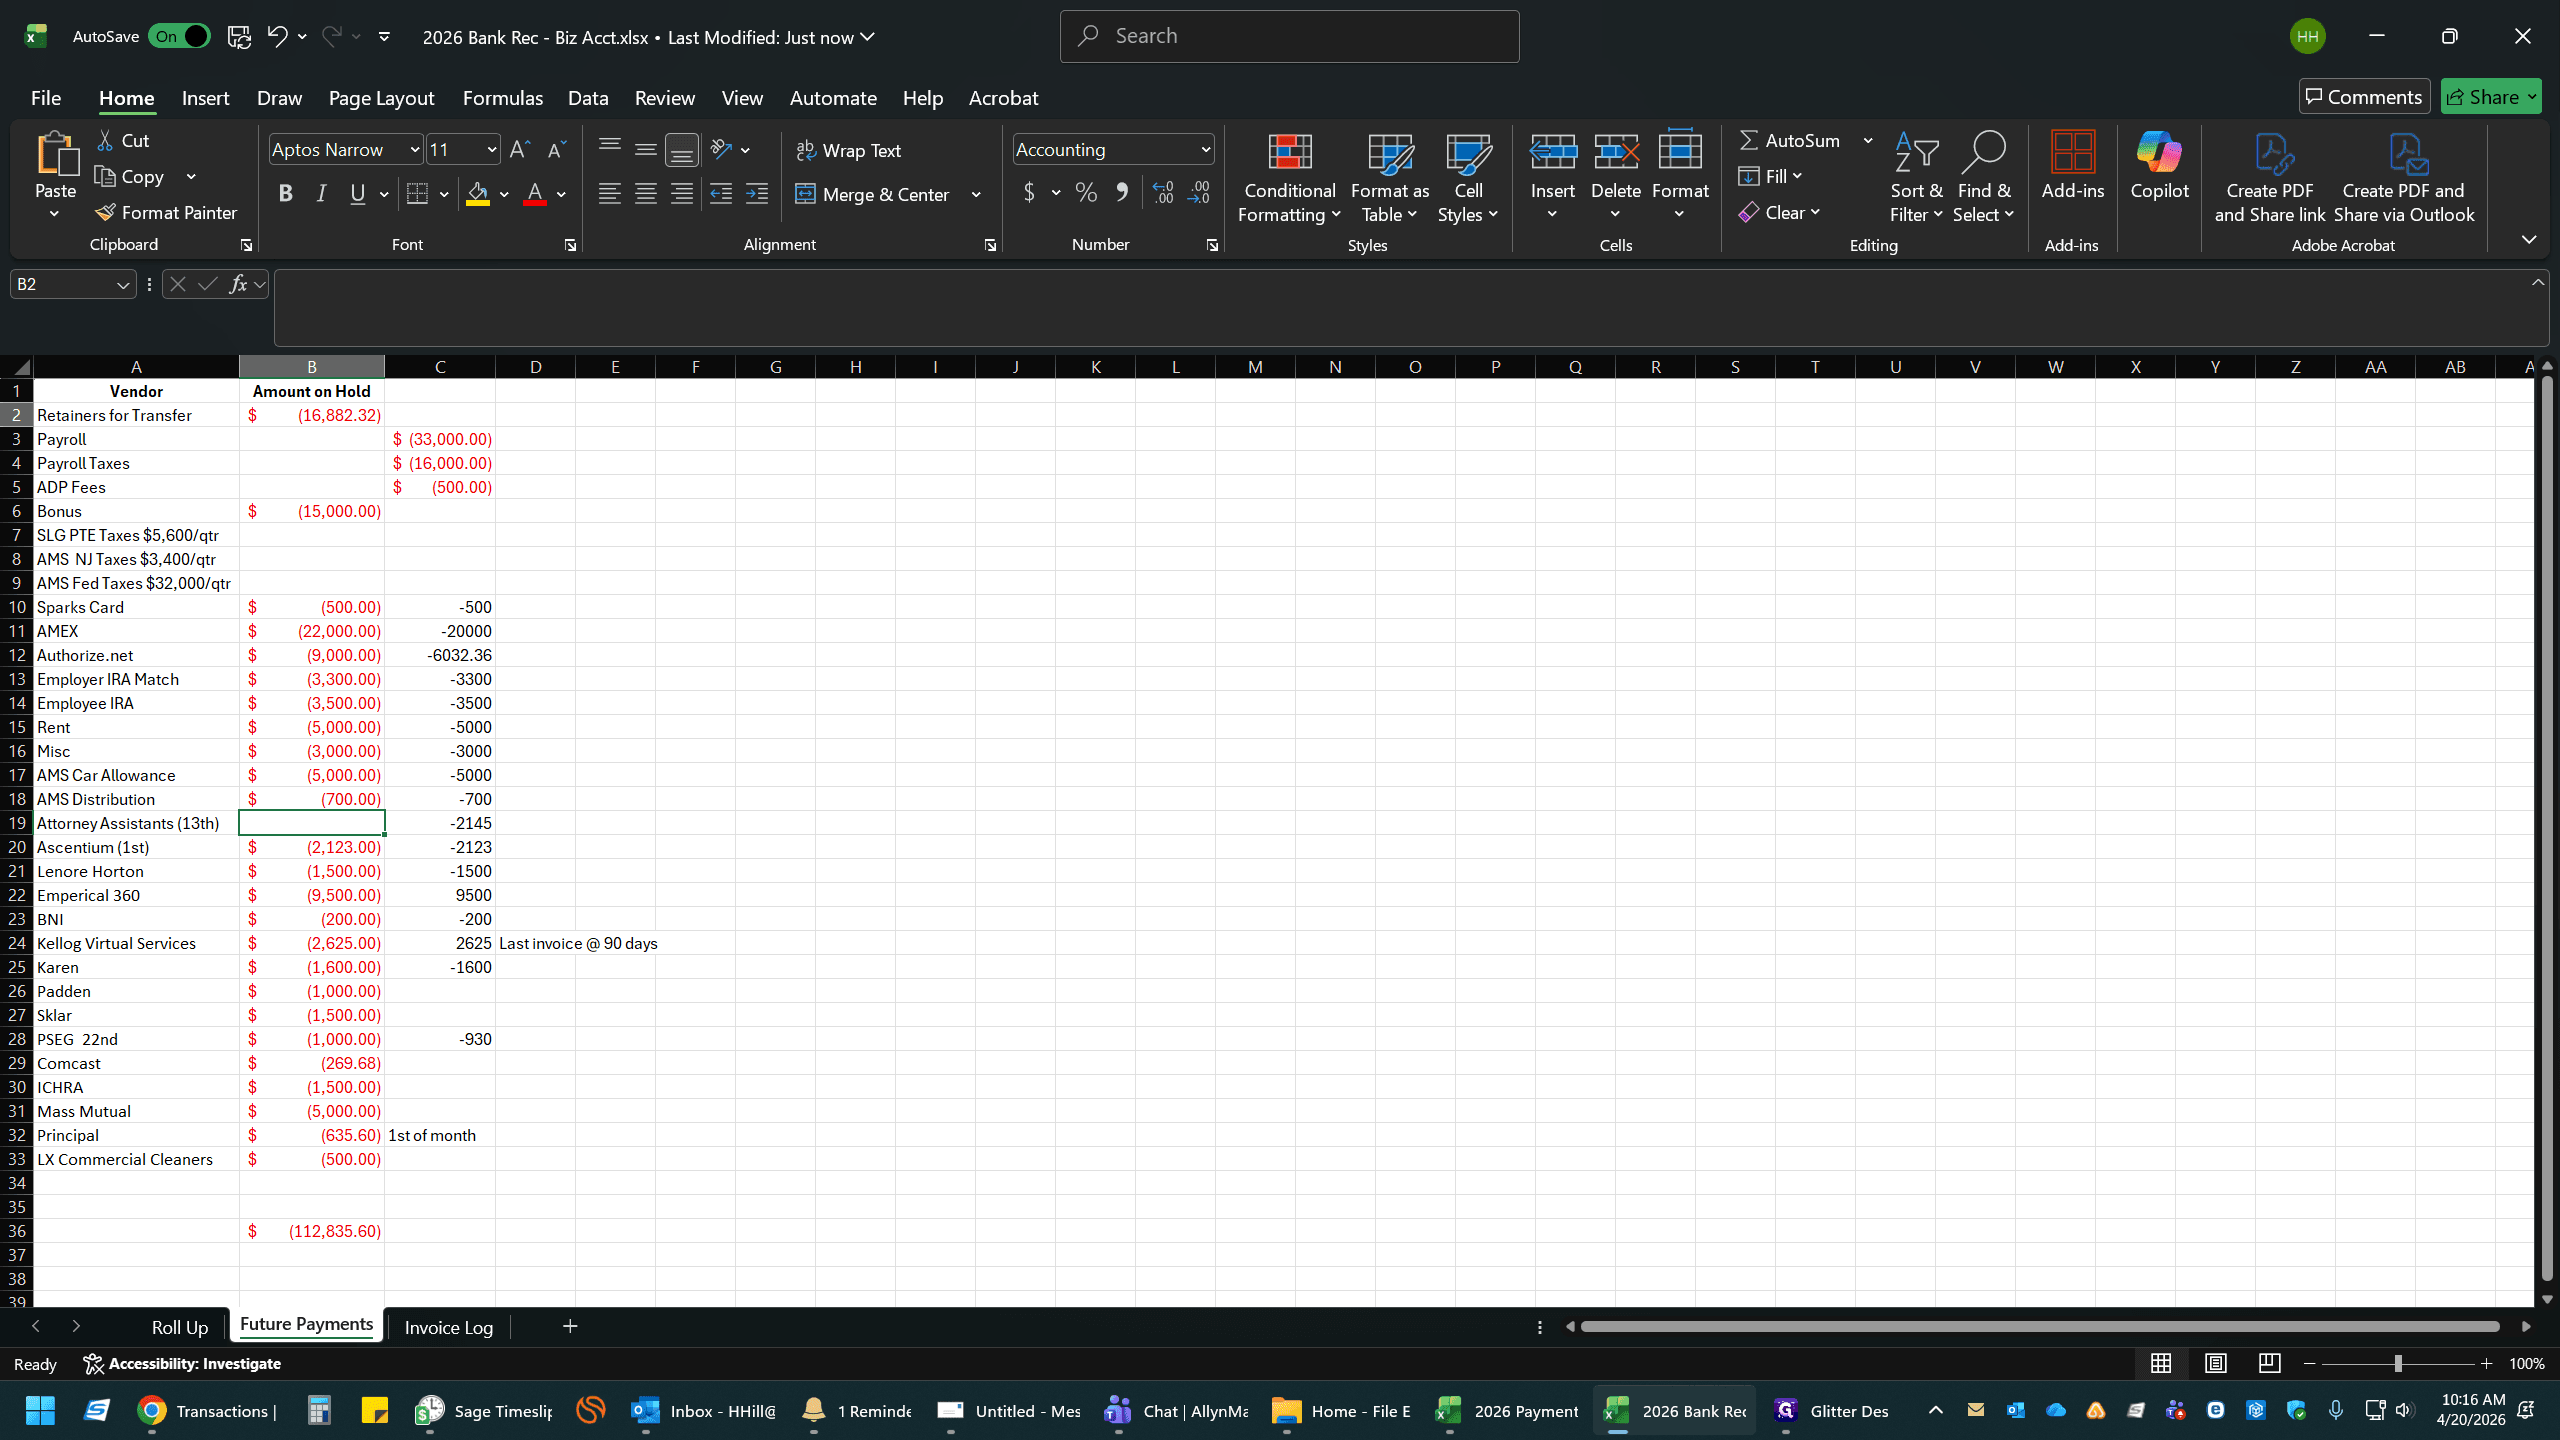Open the Formulas ribbon tab
Screen dimensions: 2560x1440
pos(502,98)
